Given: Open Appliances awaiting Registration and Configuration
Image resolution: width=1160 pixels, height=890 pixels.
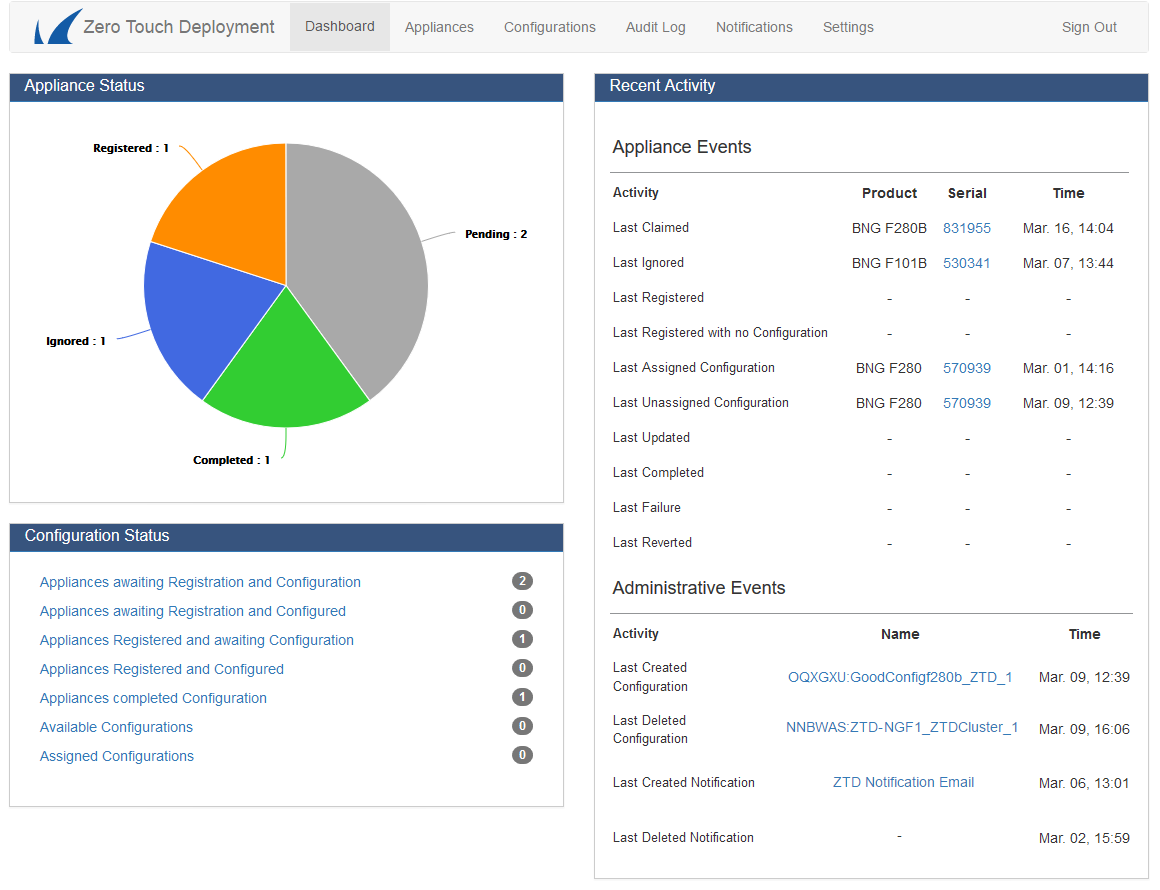Looking at the screenshot, I should [200, 582].
